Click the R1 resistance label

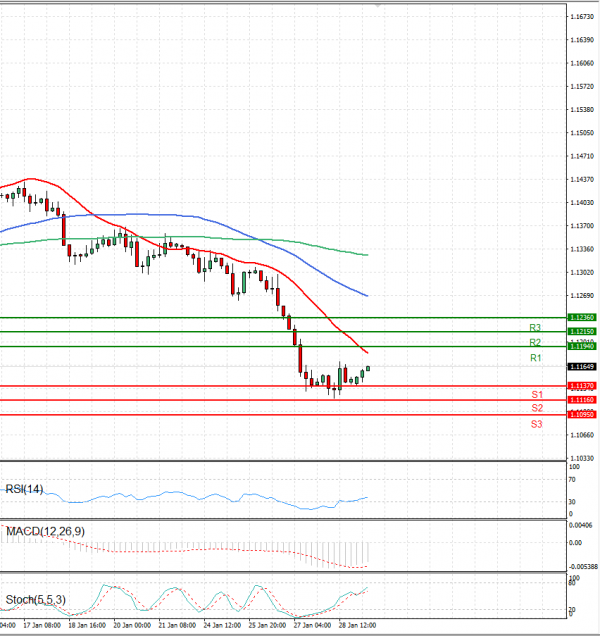(x=535, y=358)
